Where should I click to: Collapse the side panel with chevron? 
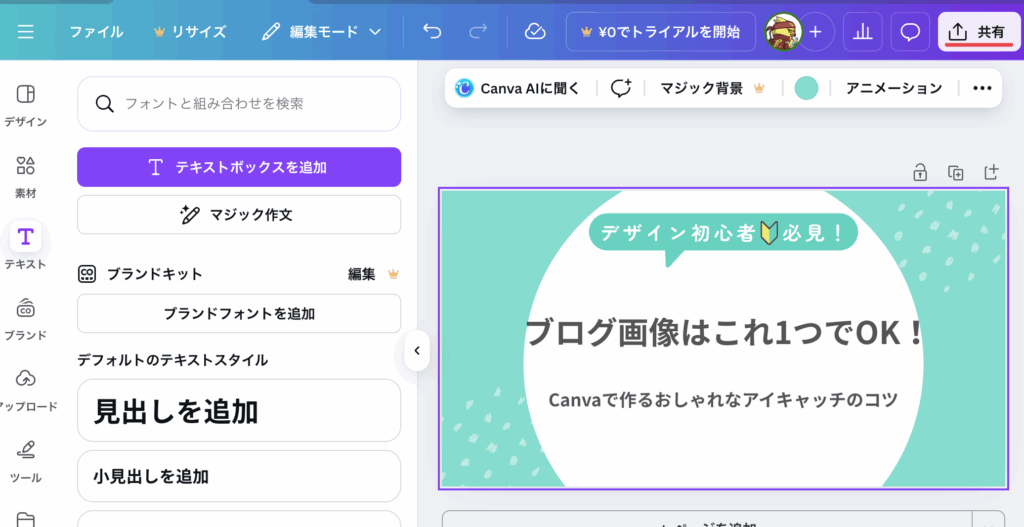click(x=416, y=351)
